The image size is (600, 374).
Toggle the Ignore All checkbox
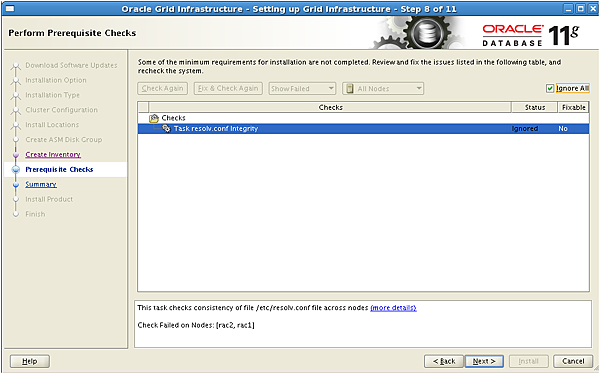point(550,89)
